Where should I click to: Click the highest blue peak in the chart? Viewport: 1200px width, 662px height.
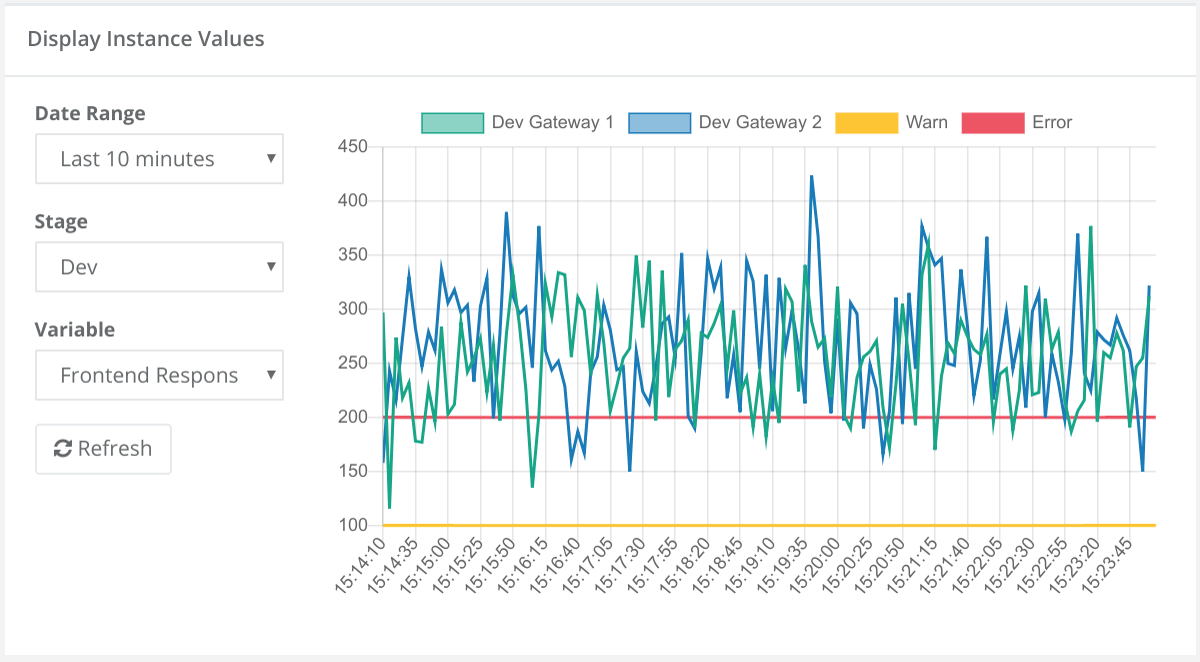click(811, 177)
